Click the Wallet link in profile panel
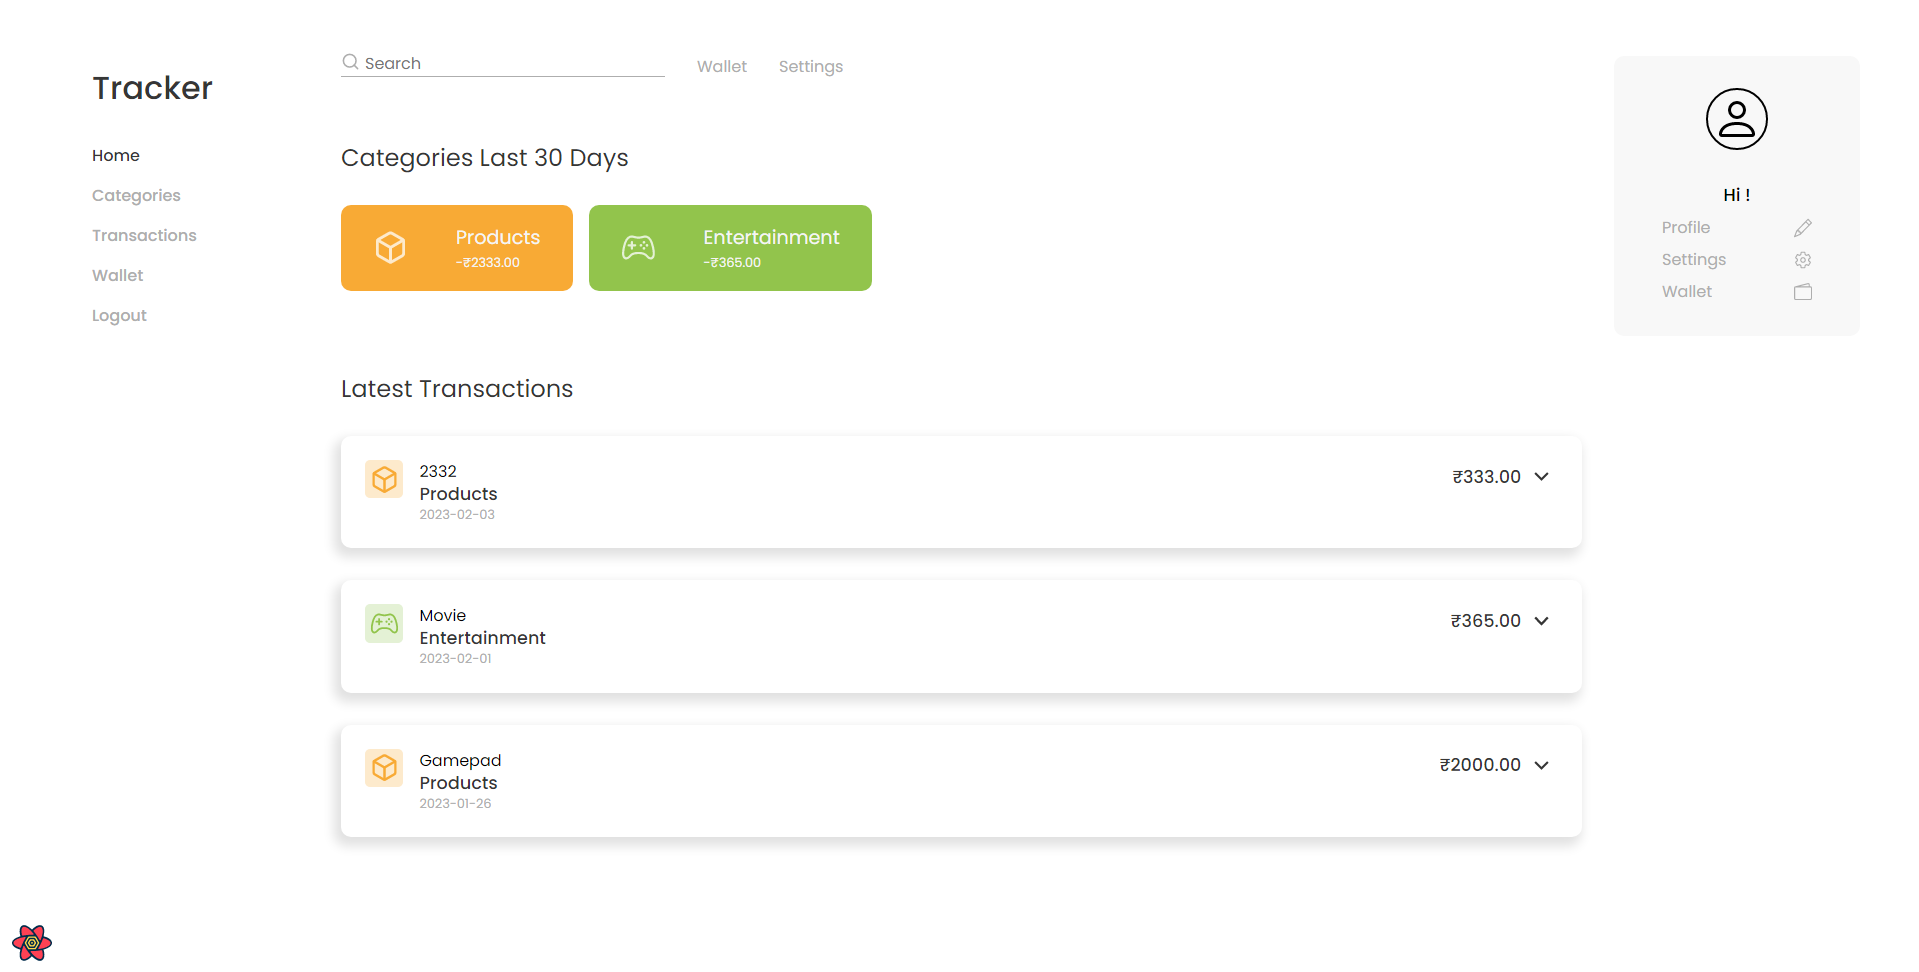The image size is (1919, 972). pyautogui.click(x=1687, y=292)
